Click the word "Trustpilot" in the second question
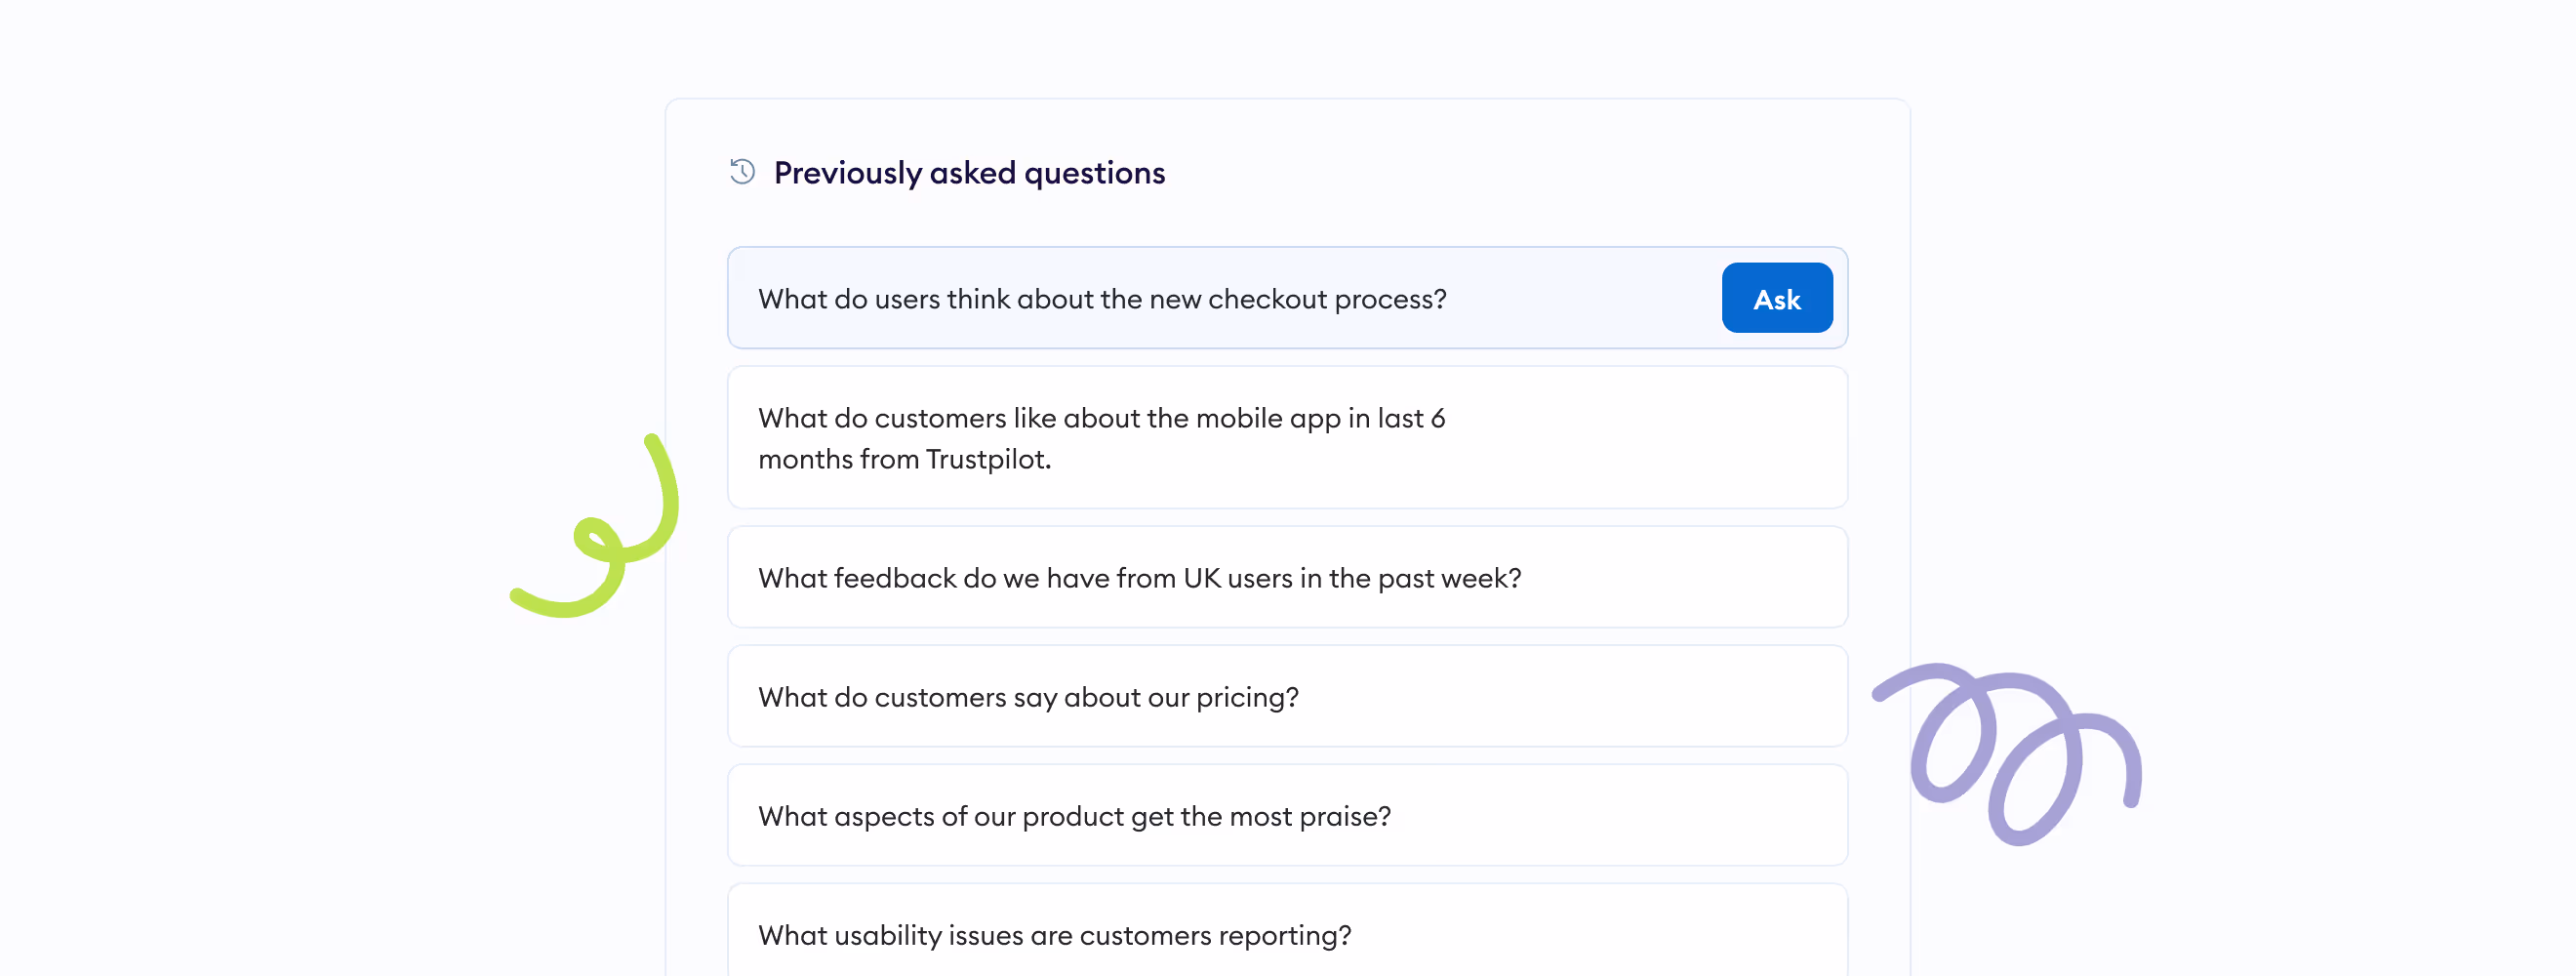Viewport: 2576px width, 976px height. (987, 459)
